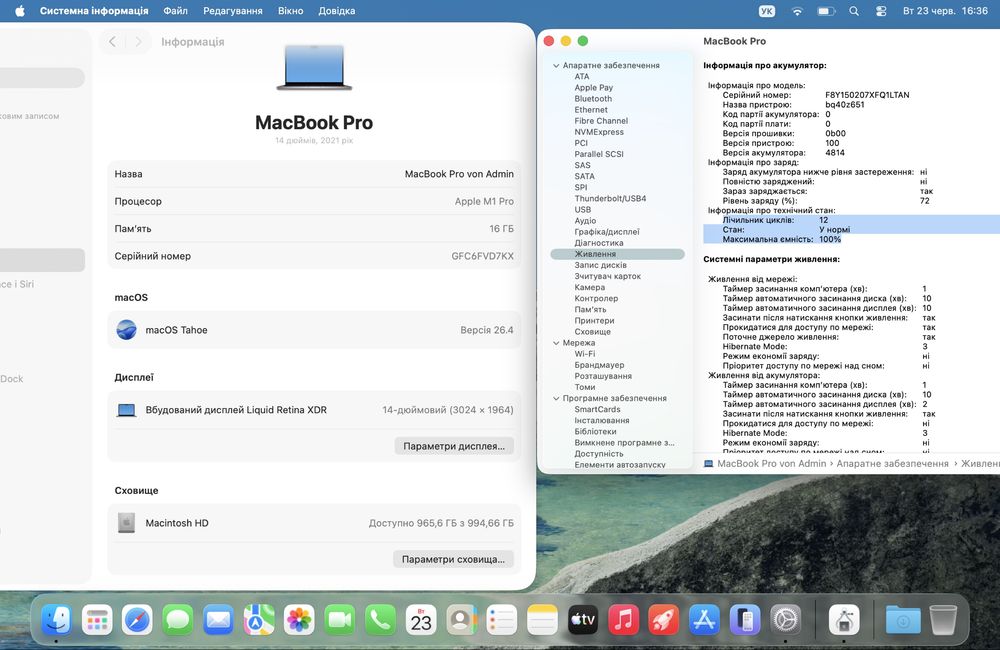Open the Apple menu

click(x=20, y=11)
